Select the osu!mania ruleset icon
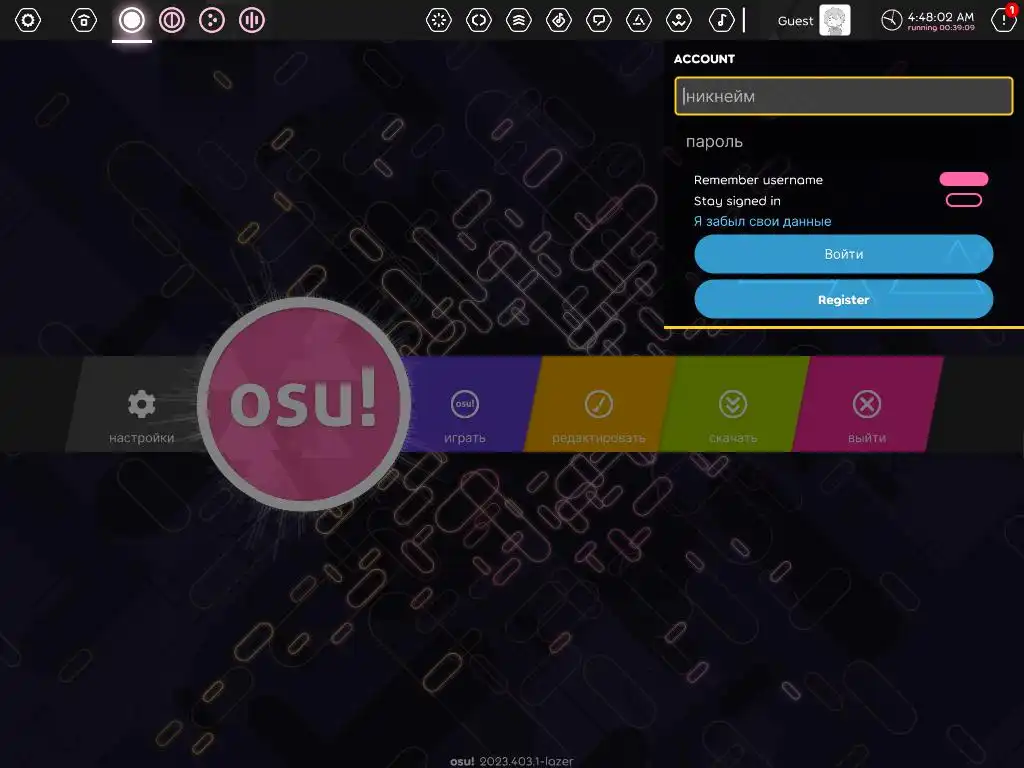 tap(251, 20)
